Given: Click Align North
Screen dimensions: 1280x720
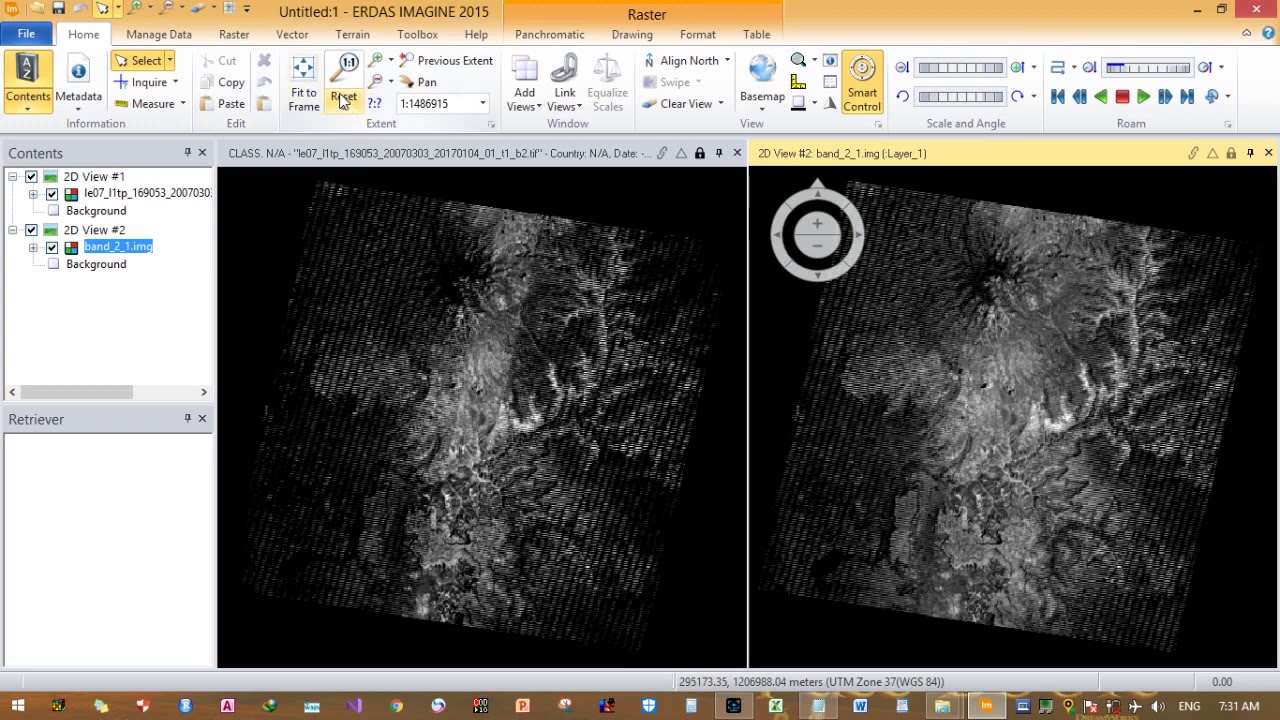Looking at the screenshot, I should point(681,61).
